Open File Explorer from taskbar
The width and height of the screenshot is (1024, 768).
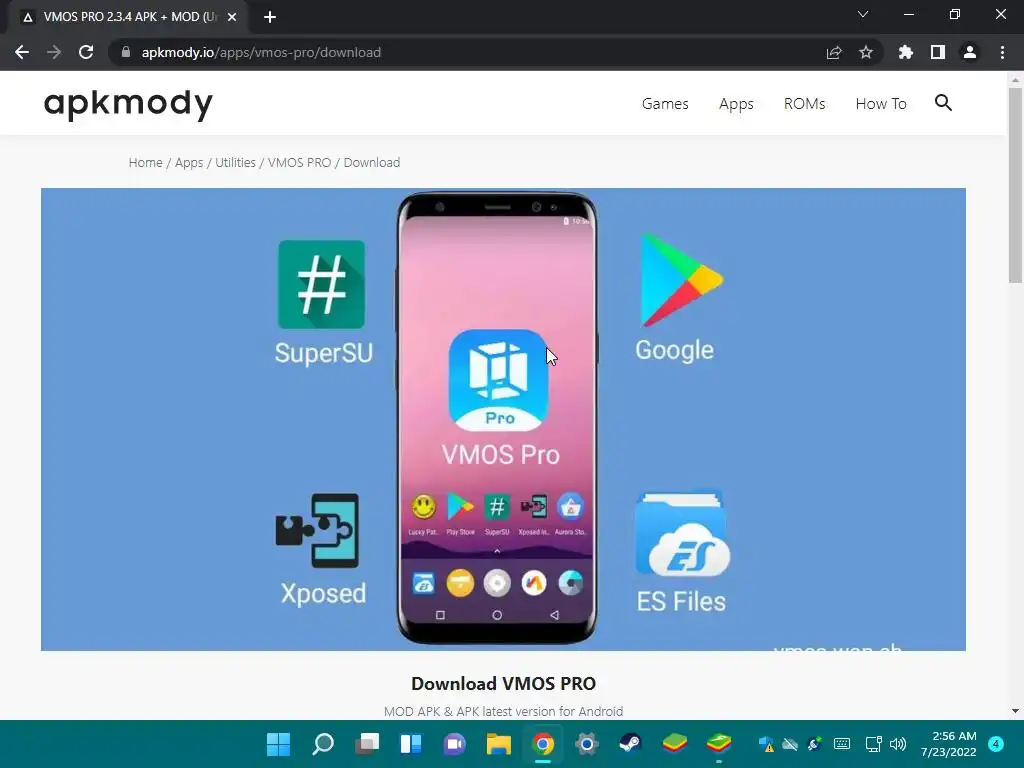tap(499, 744)
